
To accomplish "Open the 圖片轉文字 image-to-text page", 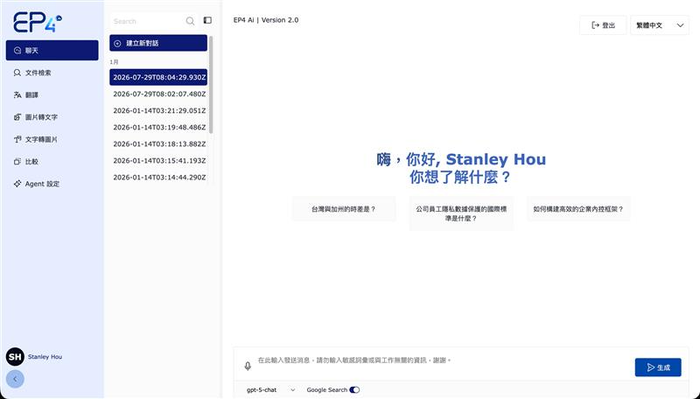I will coord(52,117).
